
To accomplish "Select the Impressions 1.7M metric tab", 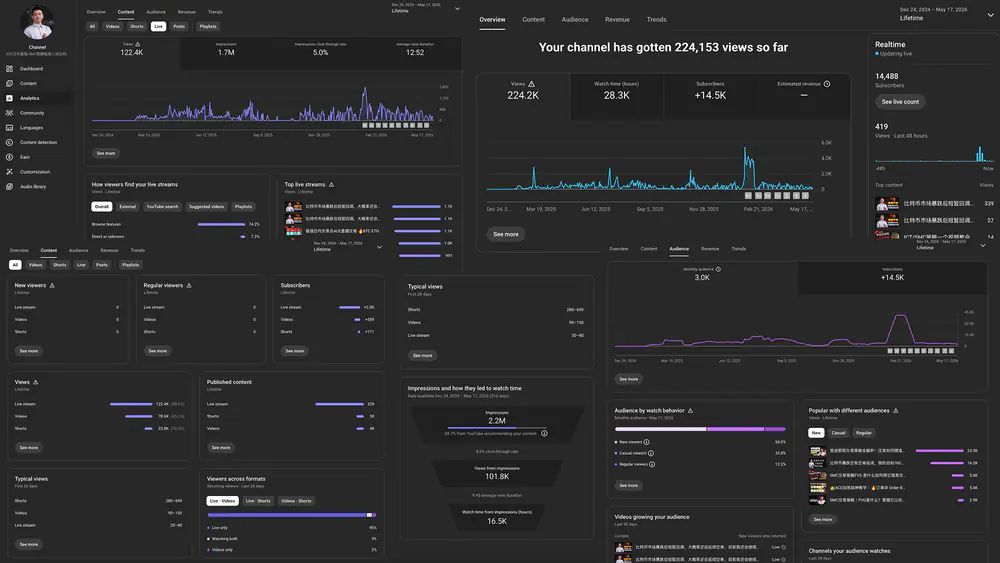I will point(226,54).
